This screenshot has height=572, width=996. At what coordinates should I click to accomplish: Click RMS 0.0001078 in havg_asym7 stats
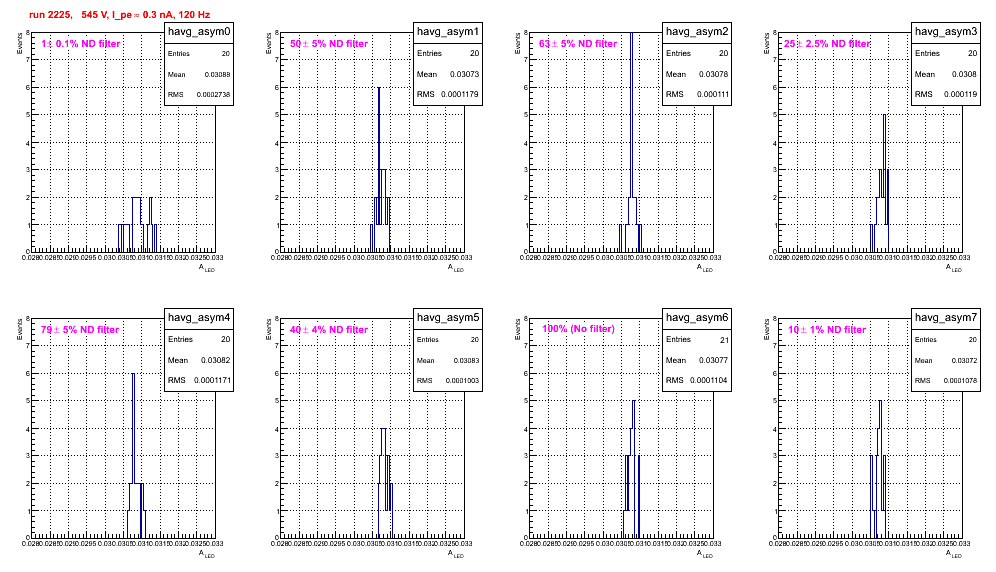pyautogui.click(x=946, y=381)
